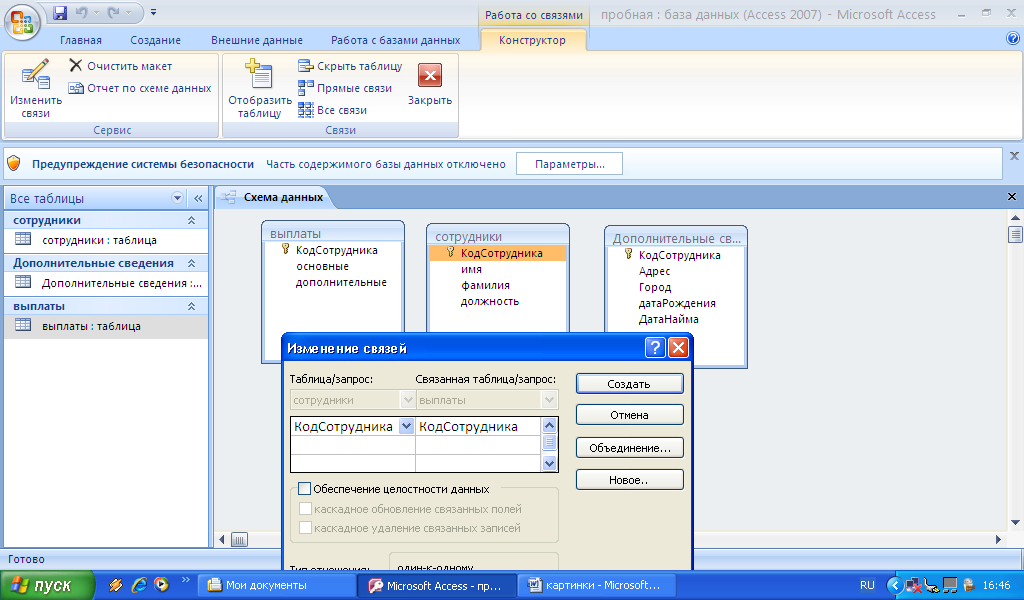Collapse the Дополнительные сведения group
Image resolution: width=1024 pixels, height=600 pixels.
click(191, 263)
